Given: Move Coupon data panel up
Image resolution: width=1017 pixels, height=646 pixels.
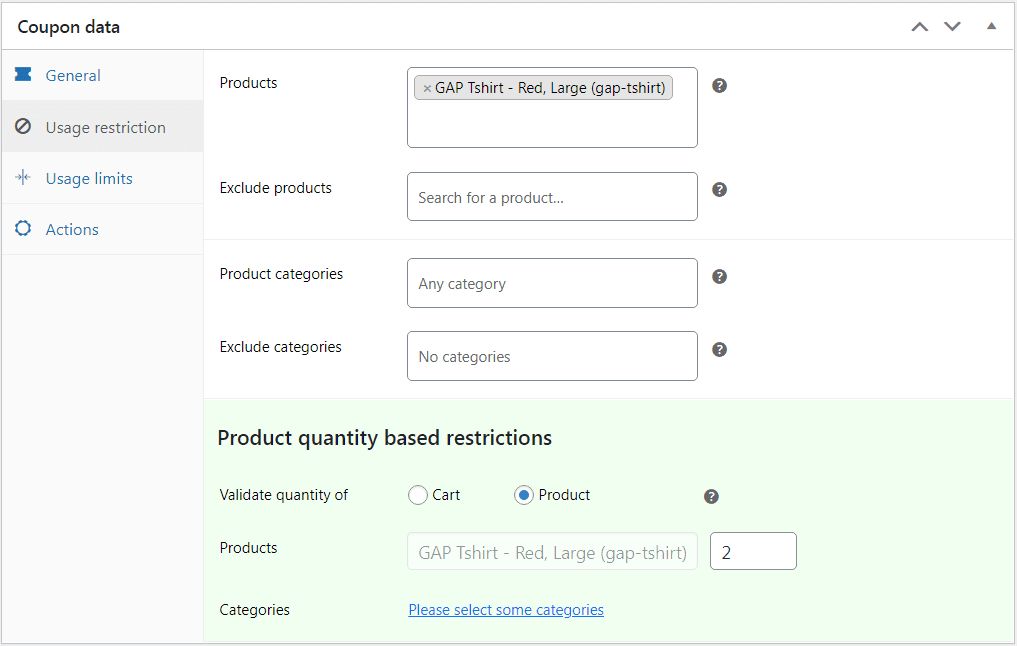Looking at the screenshot, I should click(920, 27).
